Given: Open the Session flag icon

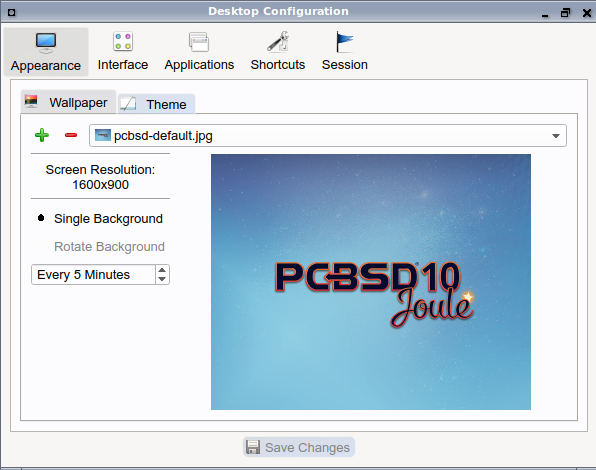Looking at the screenshot, I should pos(344,41).
